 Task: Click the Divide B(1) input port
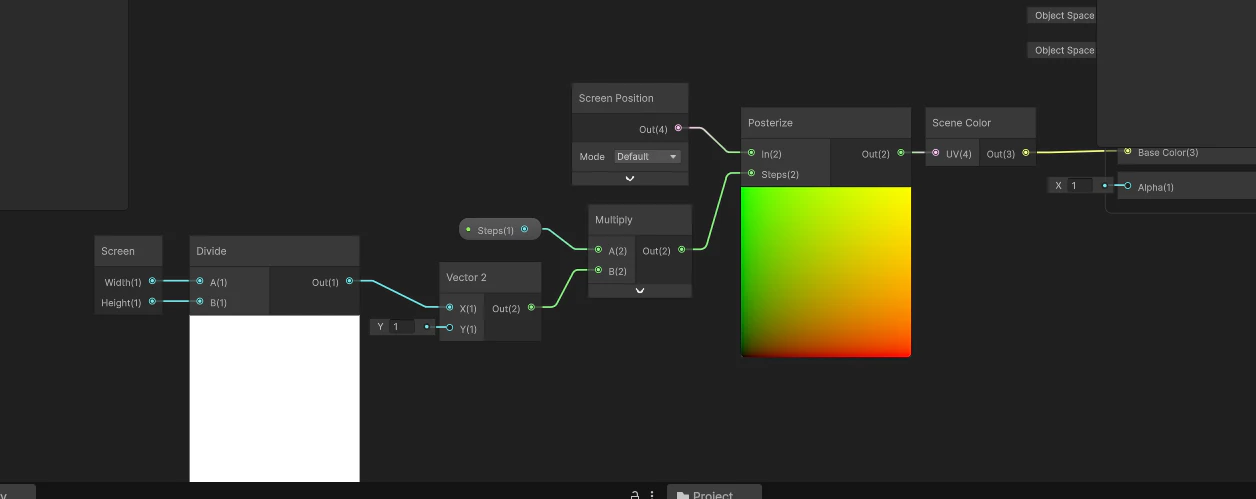[200, 302]
